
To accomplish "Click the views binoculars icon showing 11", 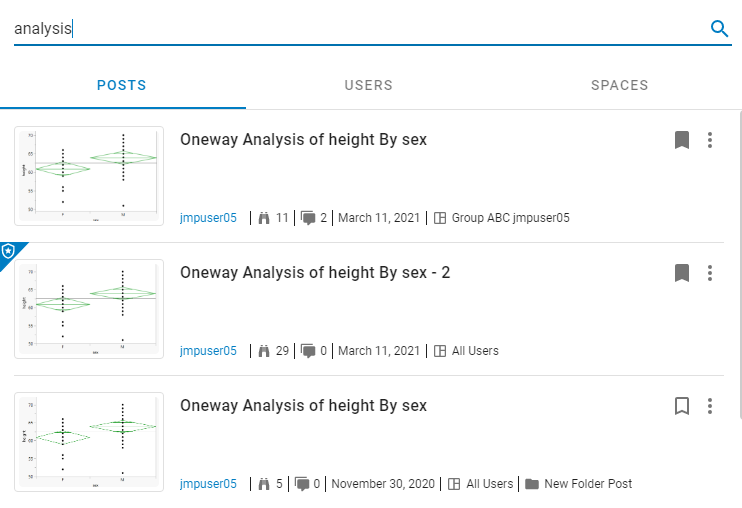I will click(x=264, y=218).
